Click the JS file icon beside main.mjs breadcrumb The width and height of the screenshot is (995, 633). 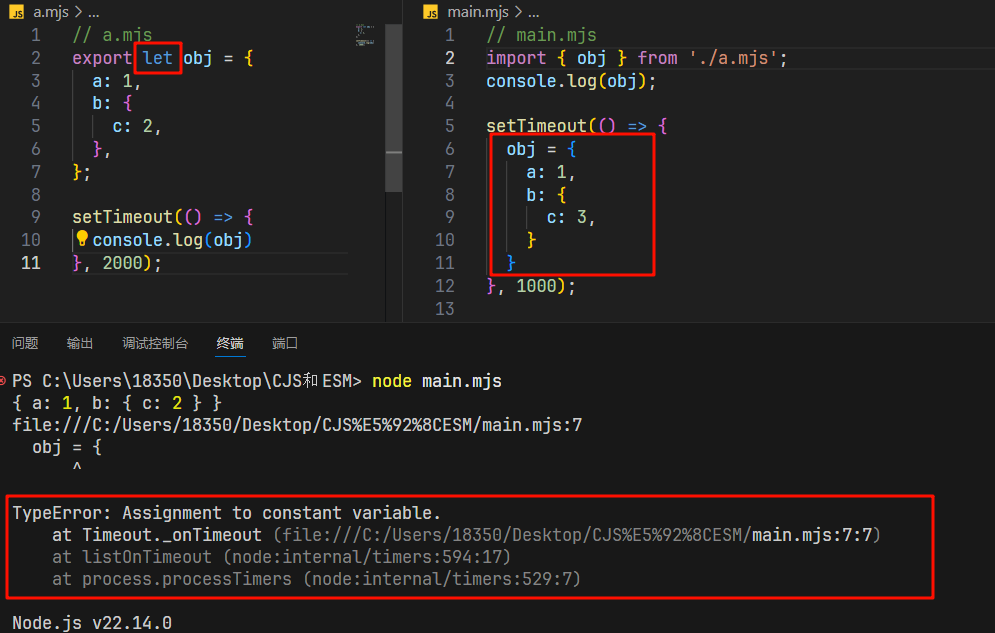point(431,12)
